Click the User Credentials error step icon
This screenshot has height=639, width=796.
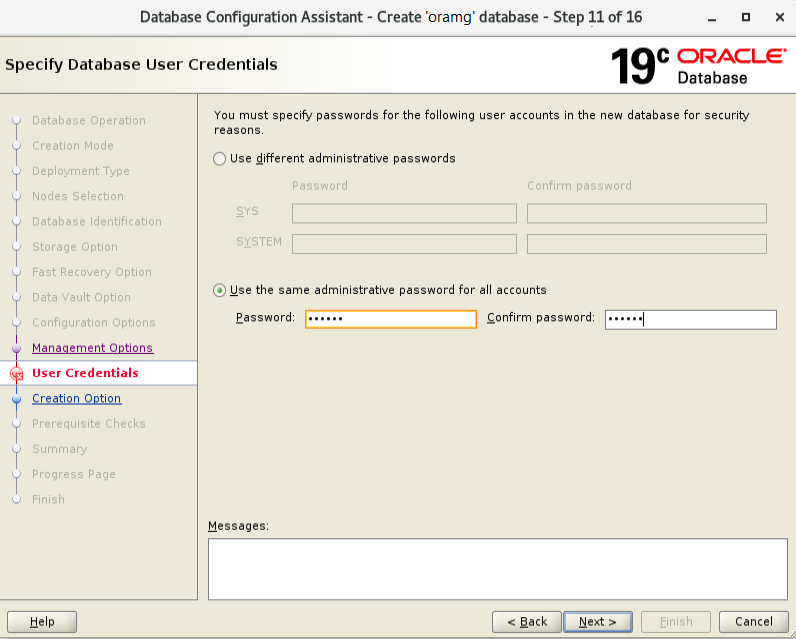tap(17, 374)
